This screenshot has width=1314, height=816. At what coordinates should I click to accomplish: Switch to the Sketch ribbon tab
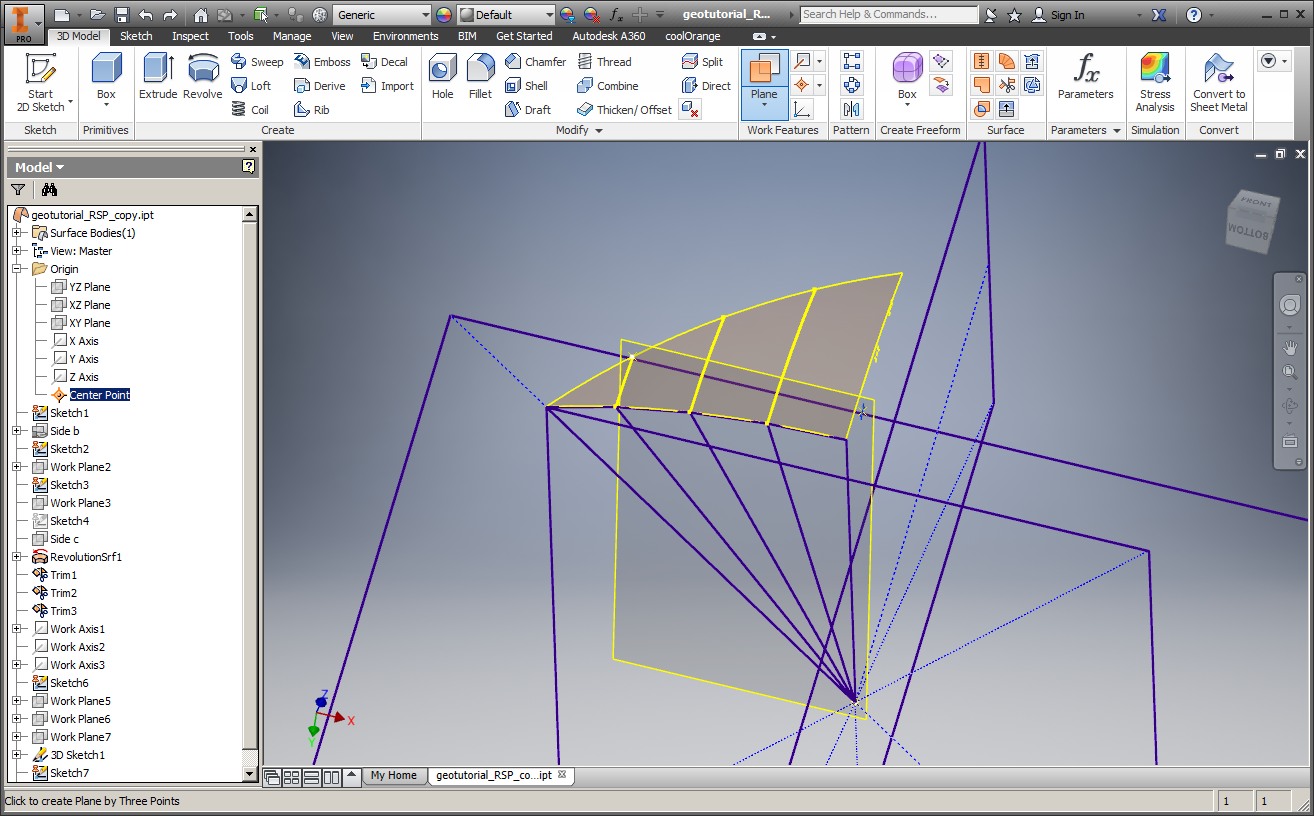click(x=137, y=36)
